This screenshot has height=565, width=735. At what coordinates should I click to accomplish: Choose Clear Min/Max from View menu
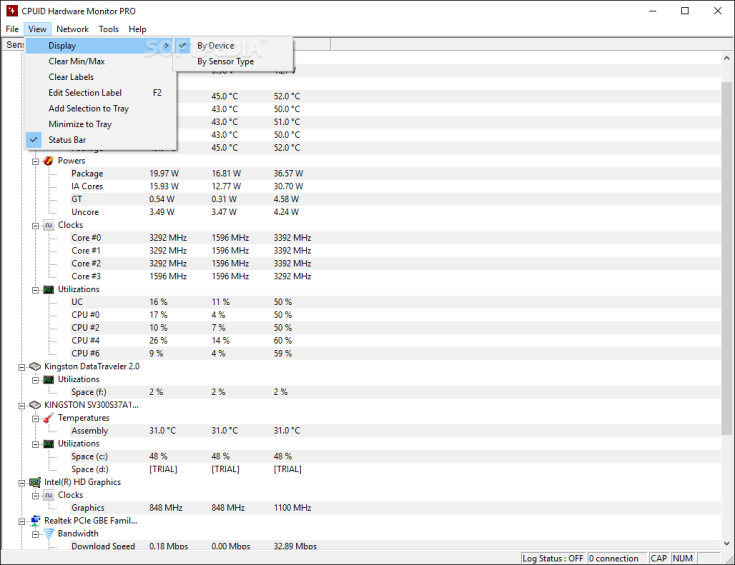coord(76,62)
